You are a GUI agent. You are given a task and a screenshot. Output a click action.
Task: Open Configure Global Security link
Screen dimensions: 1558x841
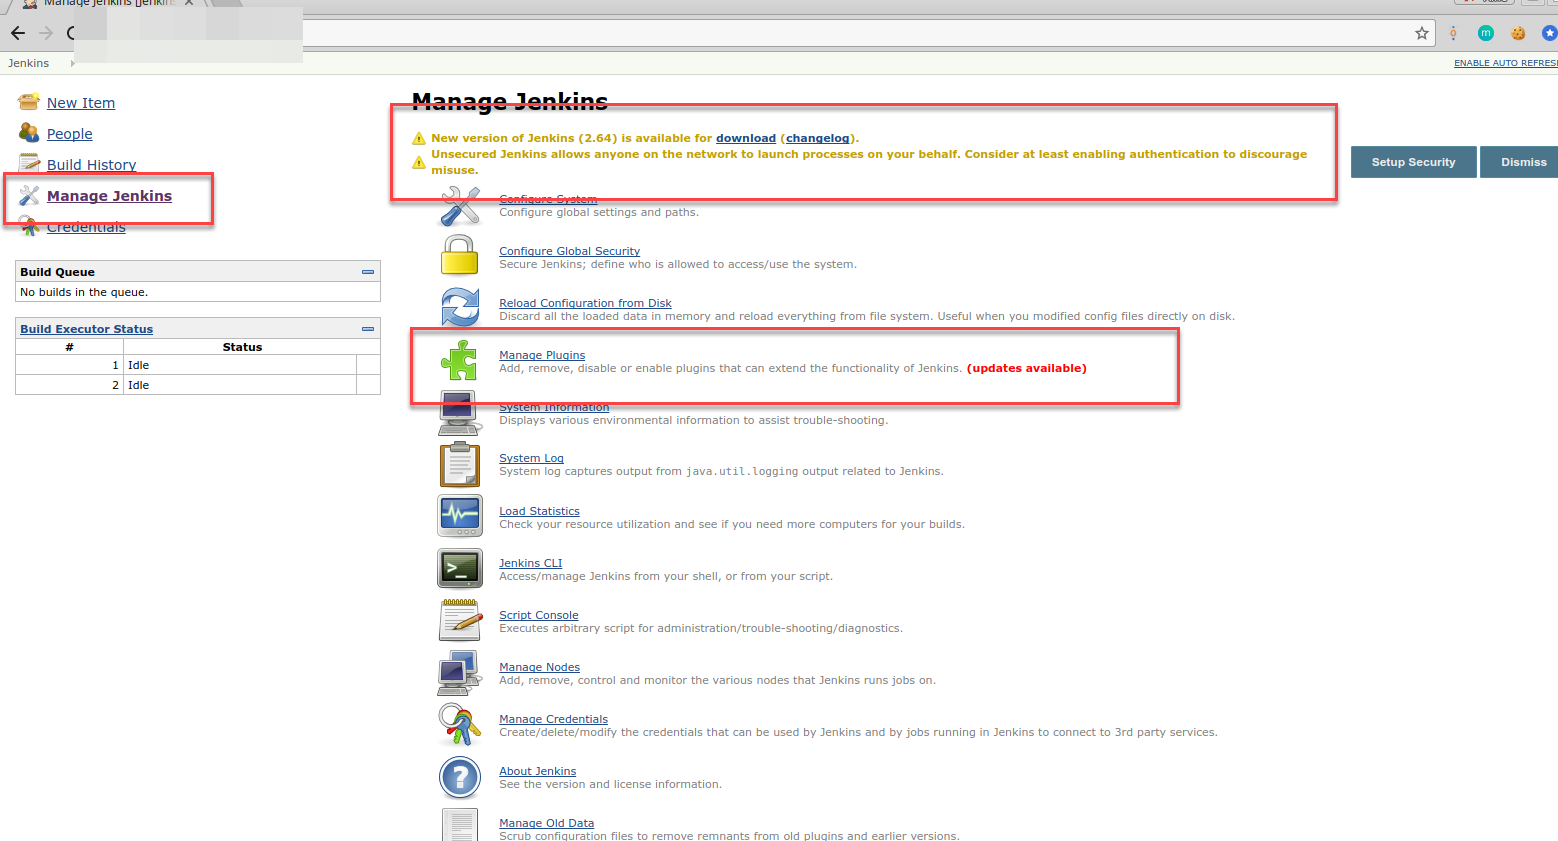coord(570,251)
